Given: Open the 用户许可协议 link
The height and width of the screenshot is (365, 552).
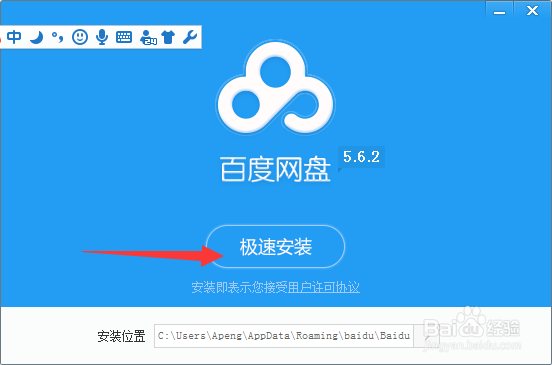Looking at the screenshot, I should 324,287.
